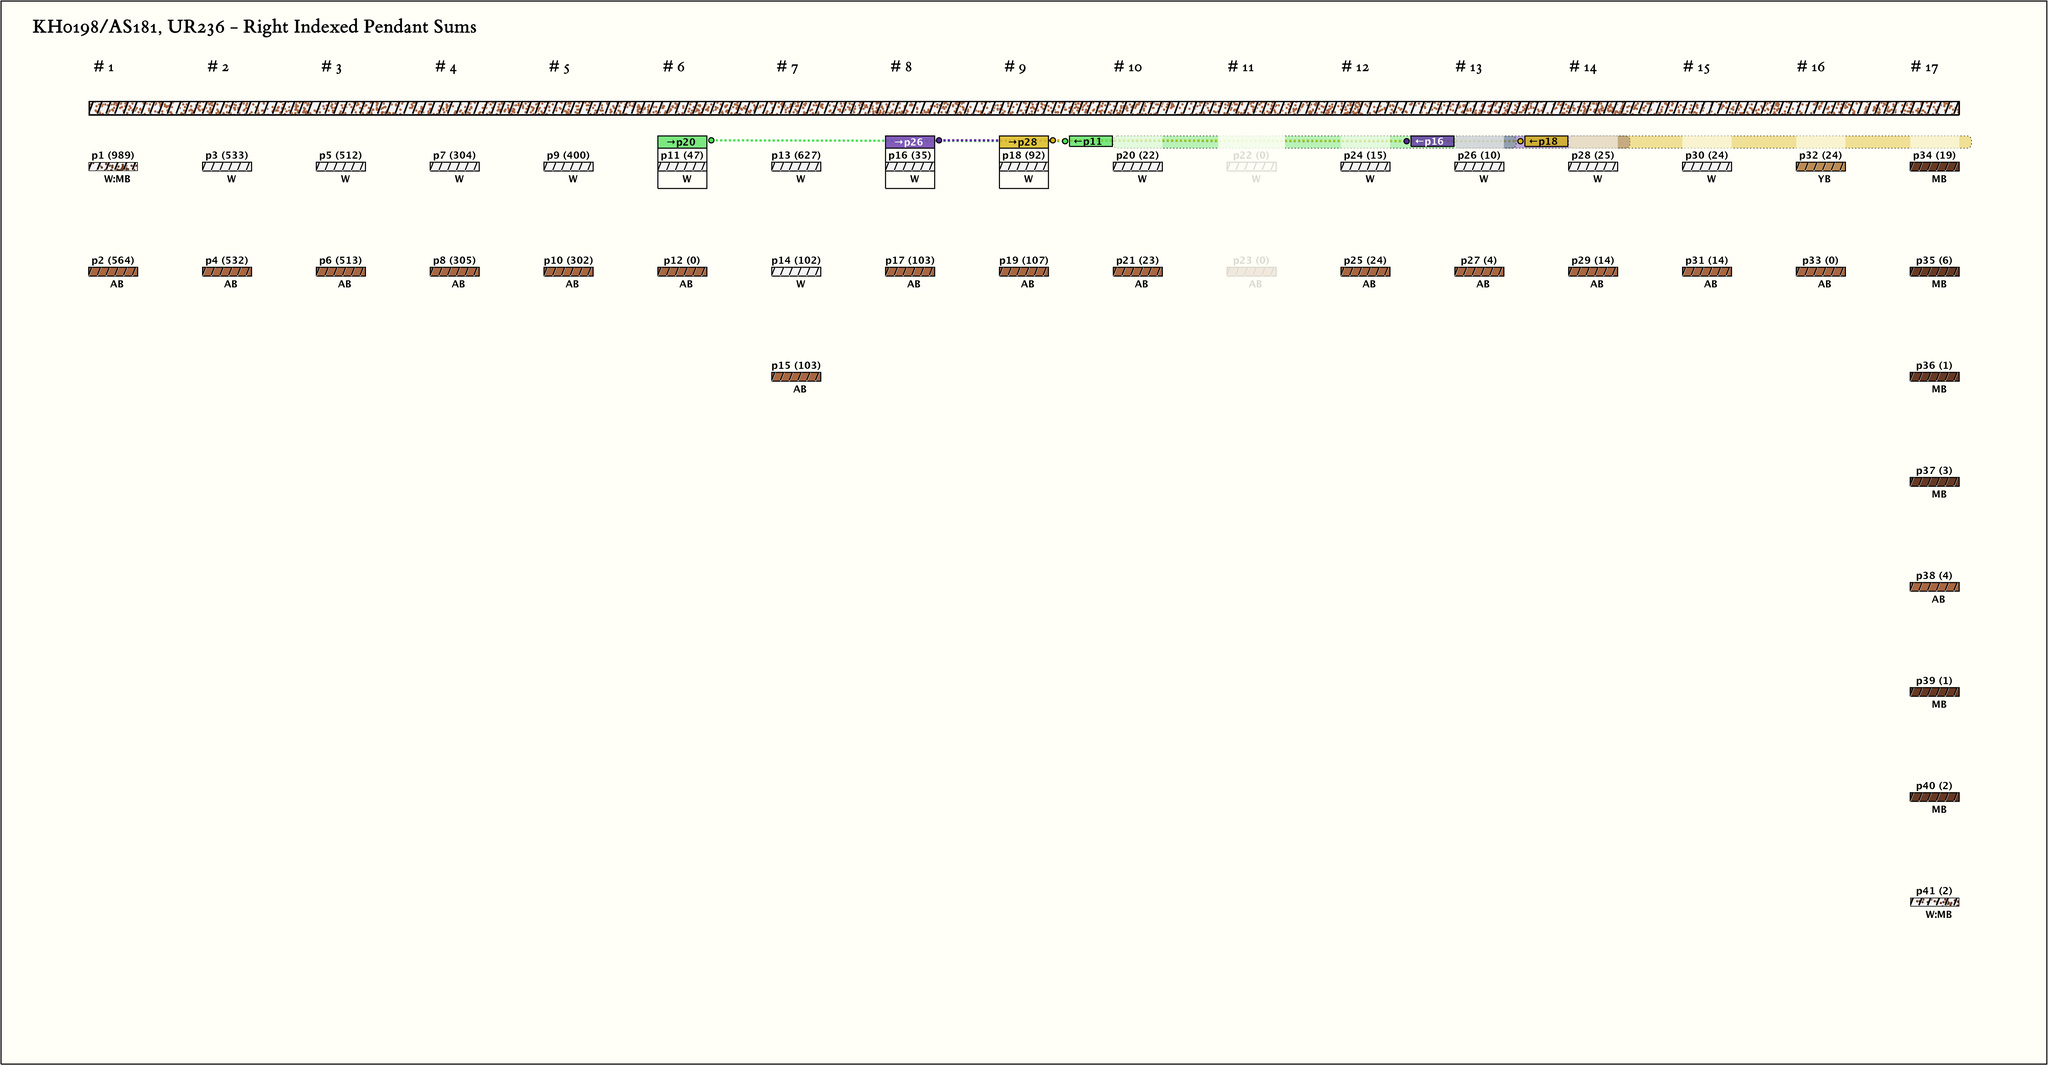Select the p1 (989) W:MB cord swatch
The height and width of the screenshot is (1065, 2048).
113,167
